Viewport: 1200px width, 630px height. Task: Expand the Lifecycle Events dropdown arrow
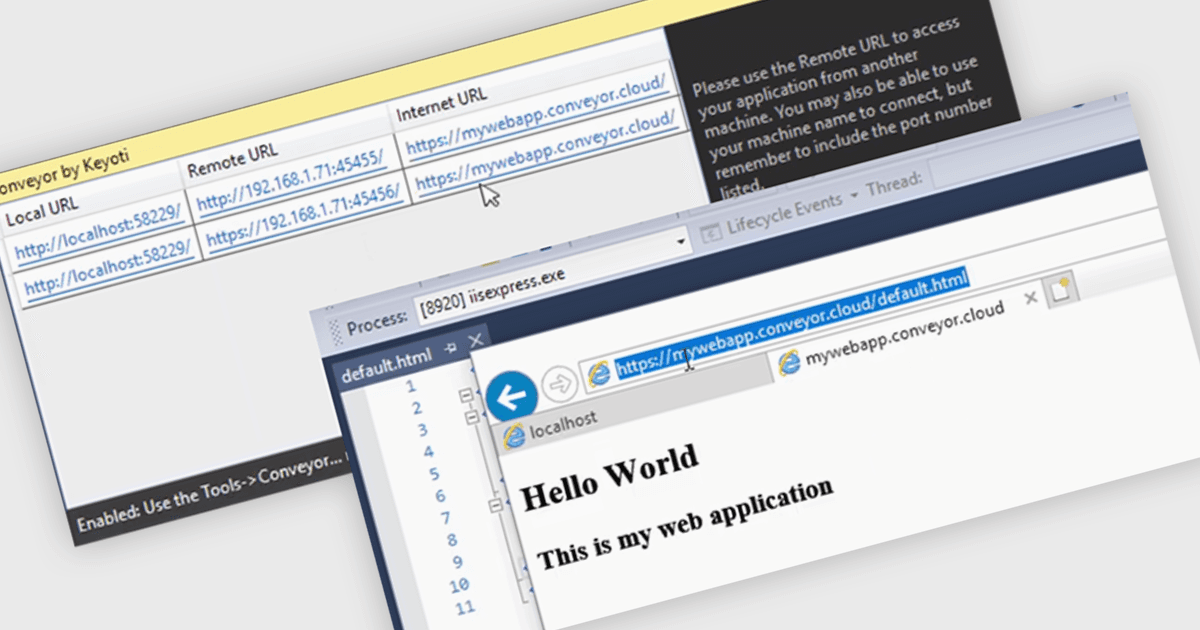(x=854, y=193)
